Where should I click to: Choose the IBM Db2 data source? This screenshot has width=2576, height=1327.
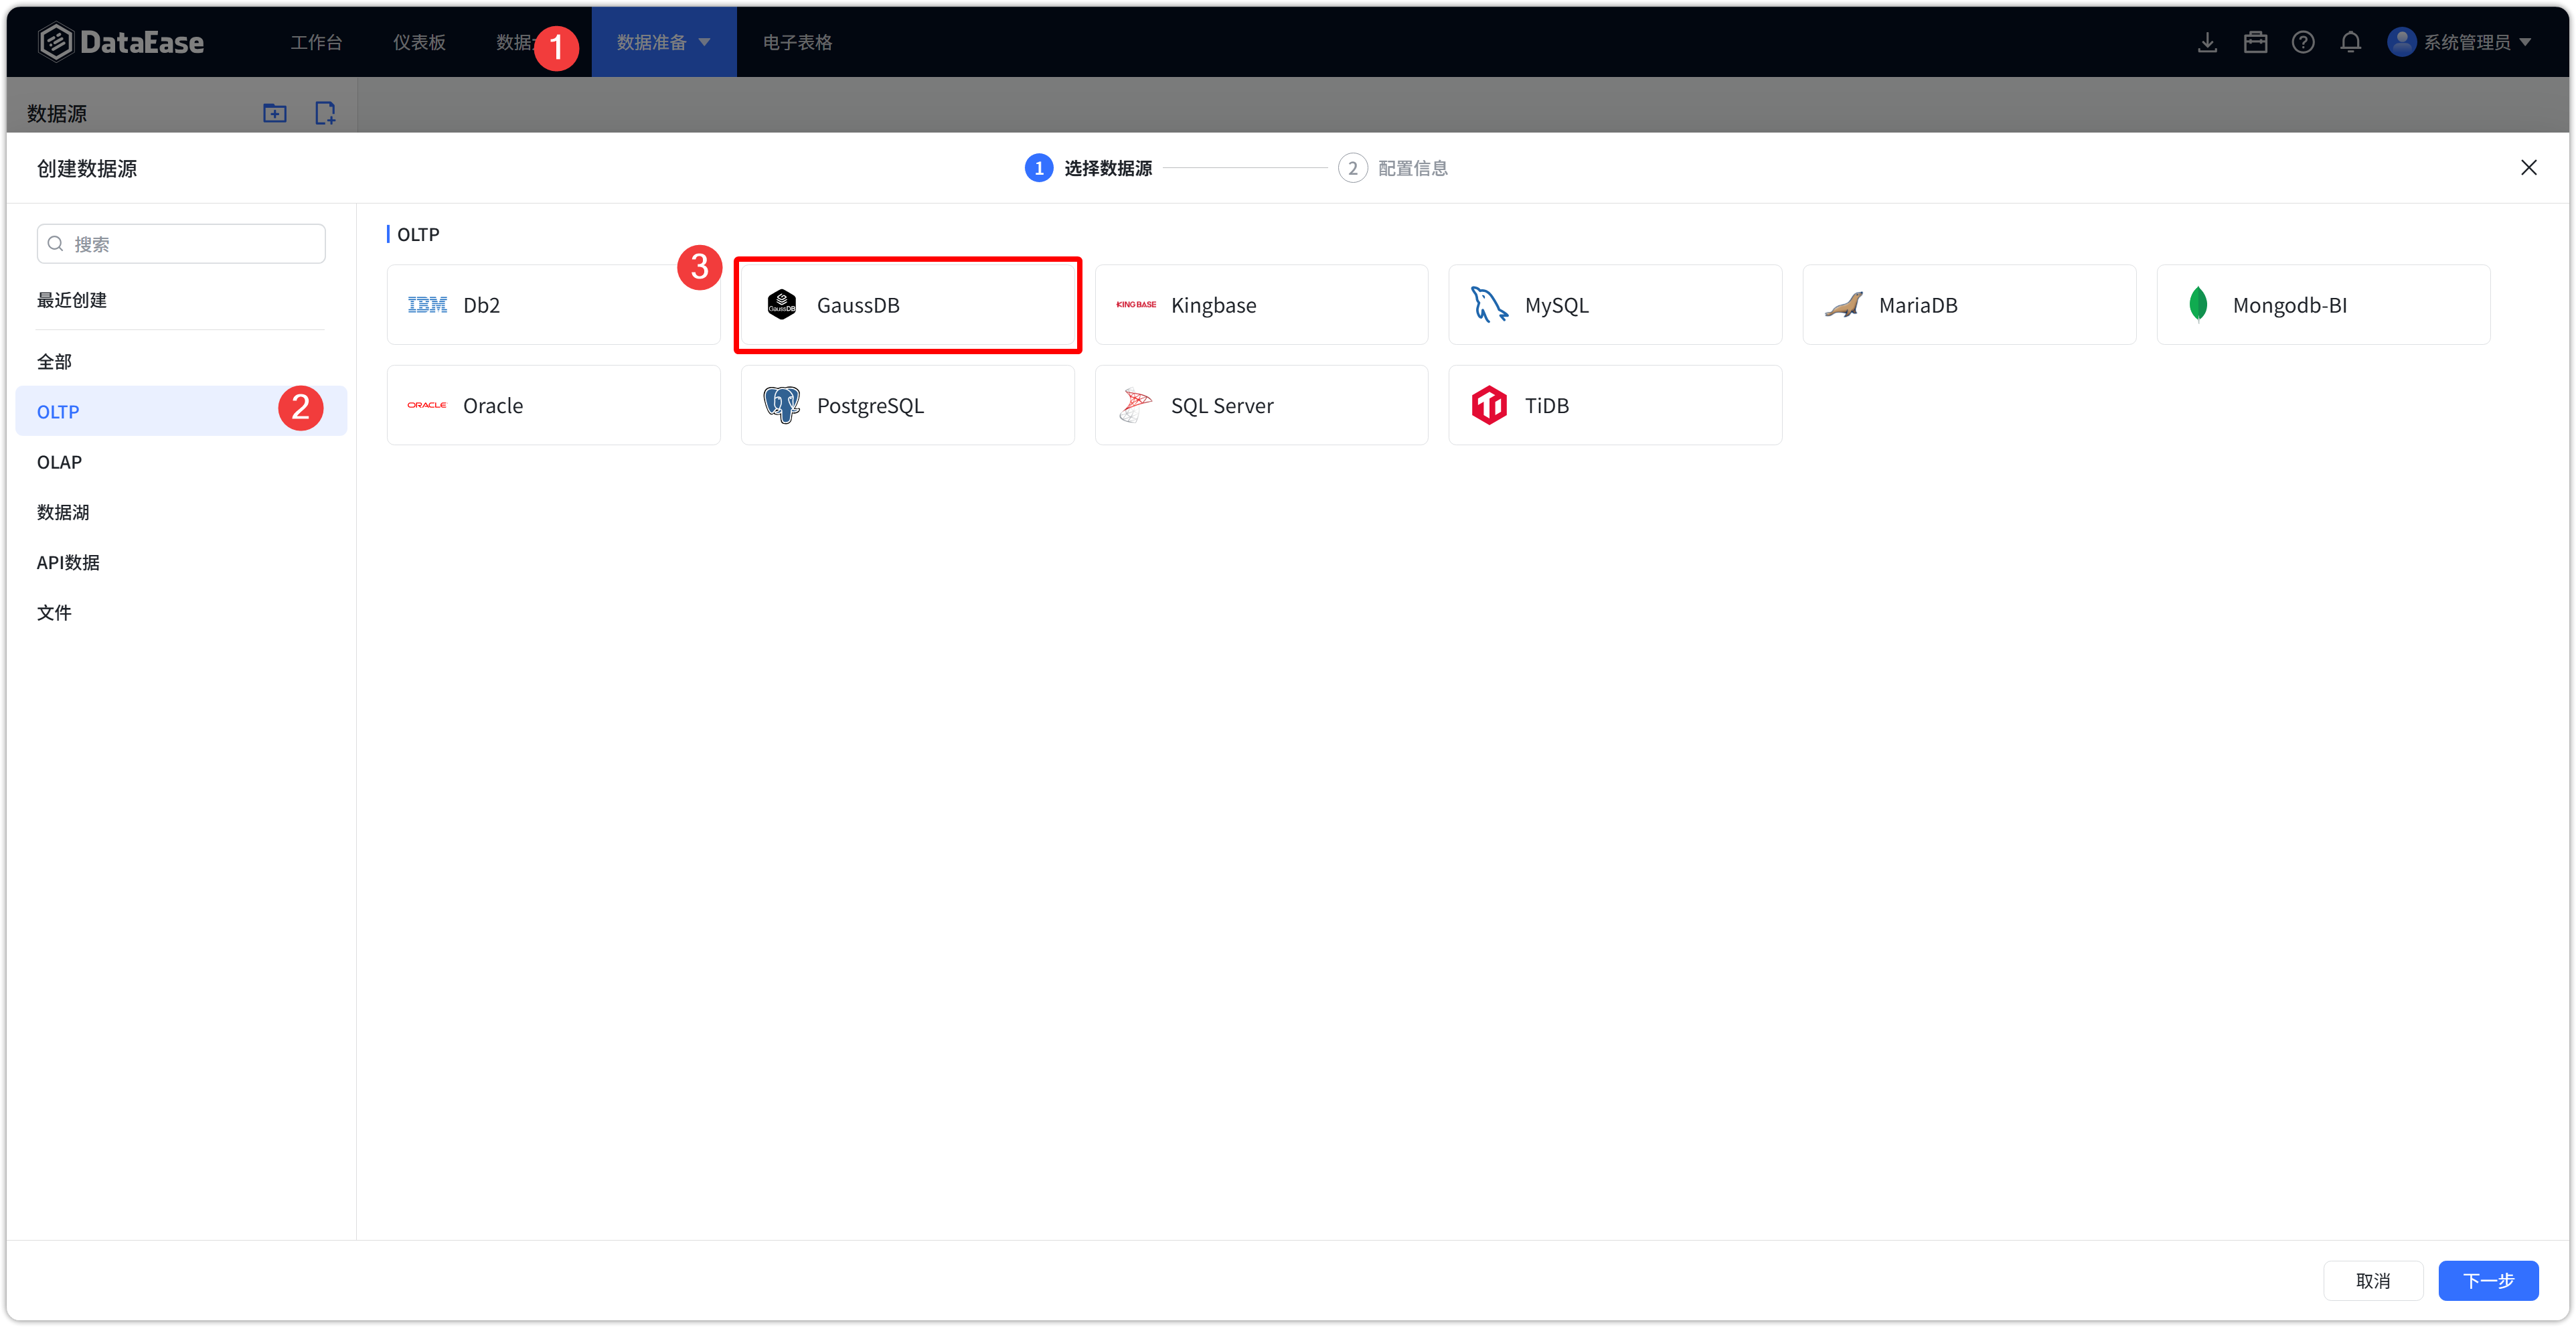click(553, 305)
